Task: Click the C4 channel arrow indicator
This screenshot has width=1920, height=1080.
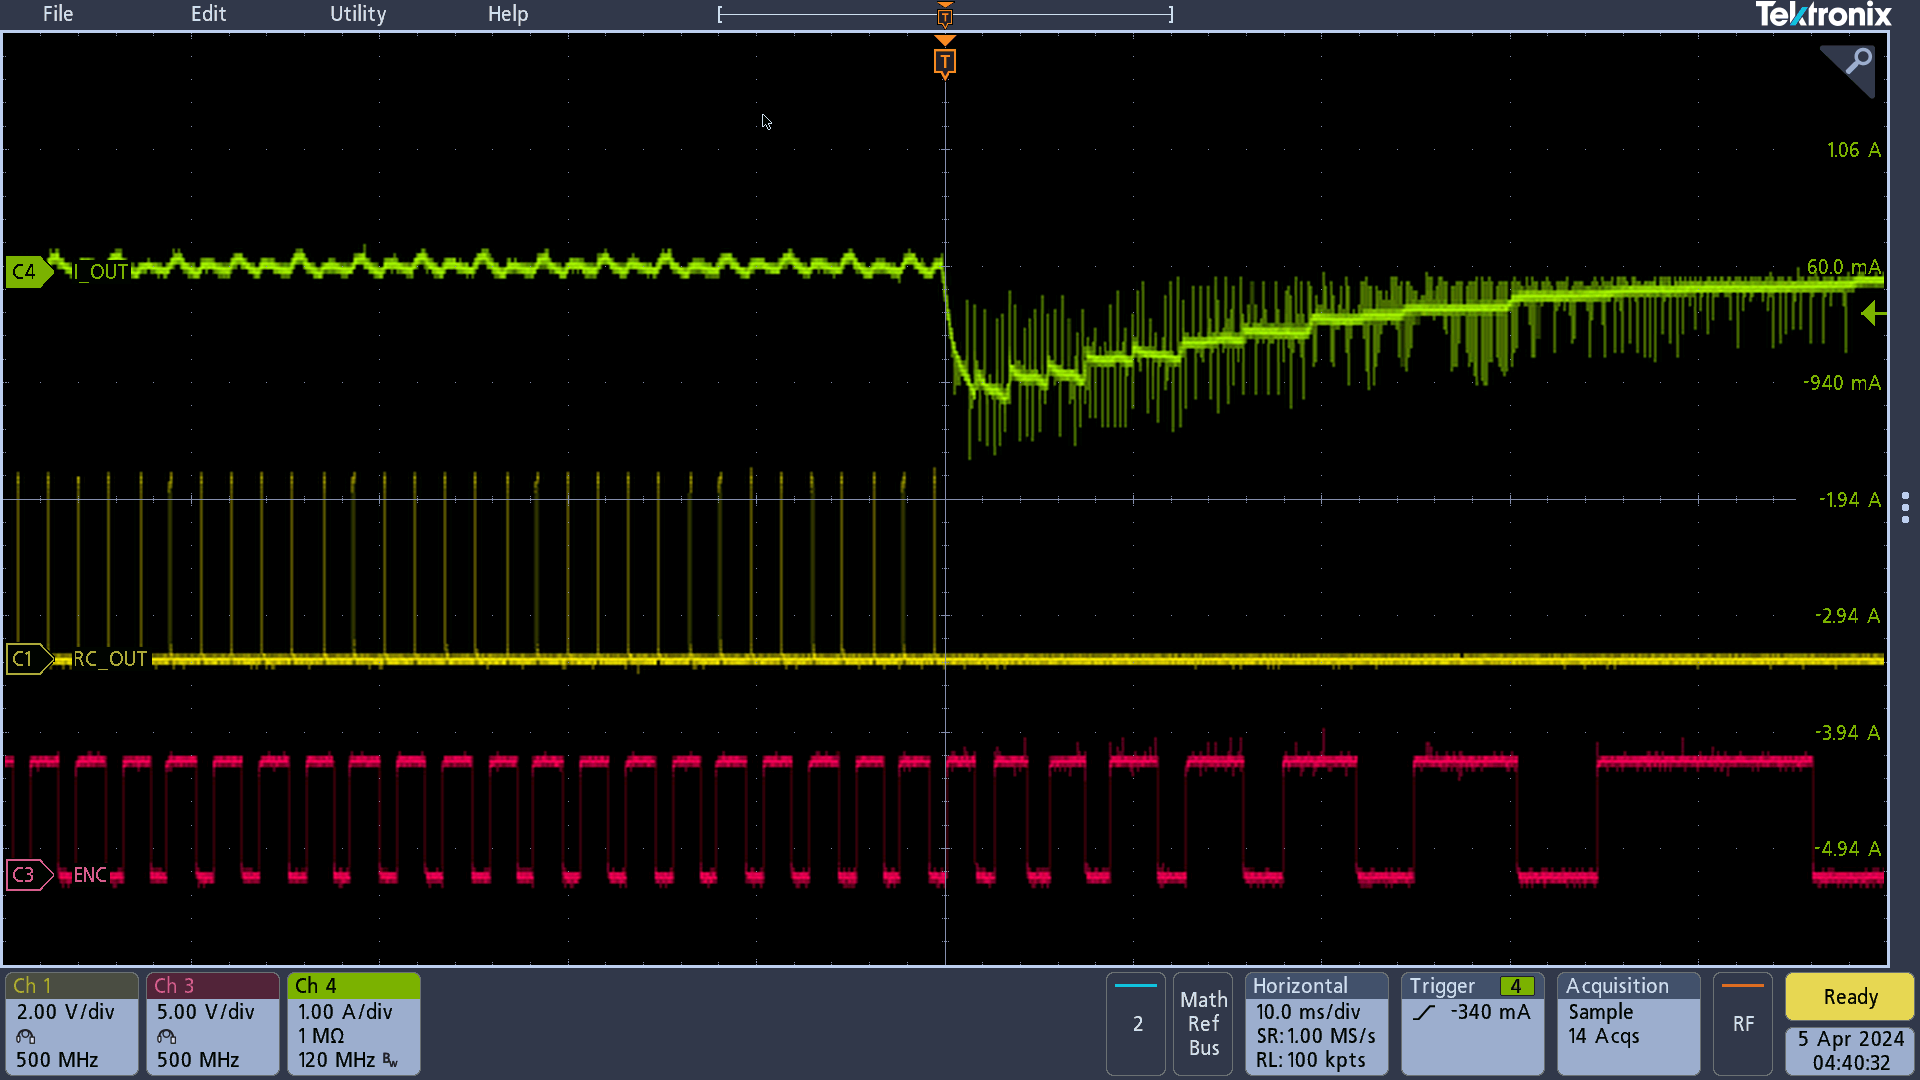Action: coord(24,269)
